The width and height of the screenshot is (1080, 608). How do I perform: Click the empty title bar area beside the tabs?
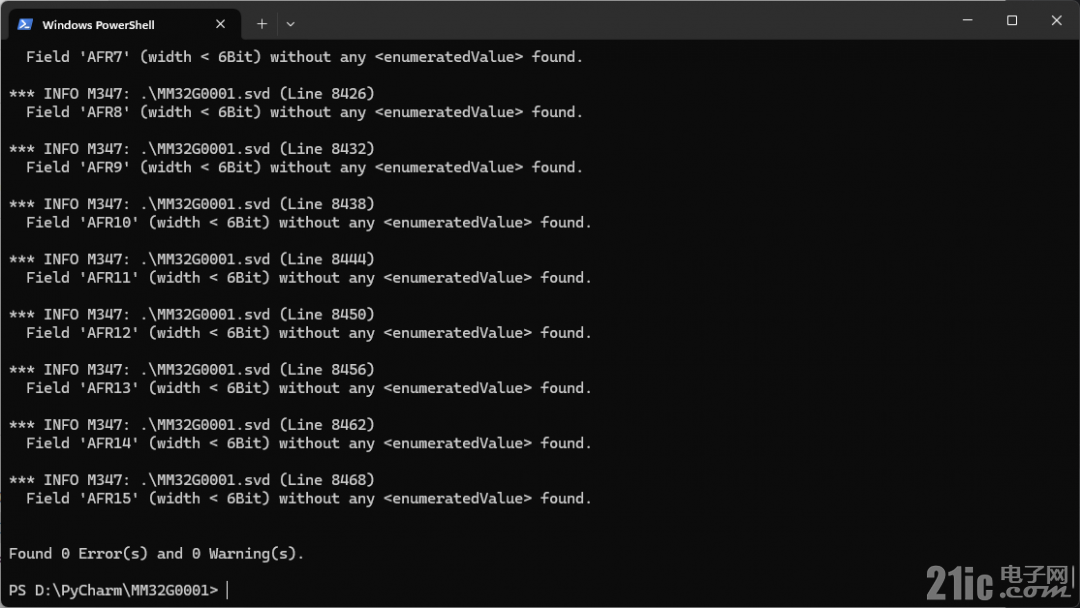click(x=620, y=21)
